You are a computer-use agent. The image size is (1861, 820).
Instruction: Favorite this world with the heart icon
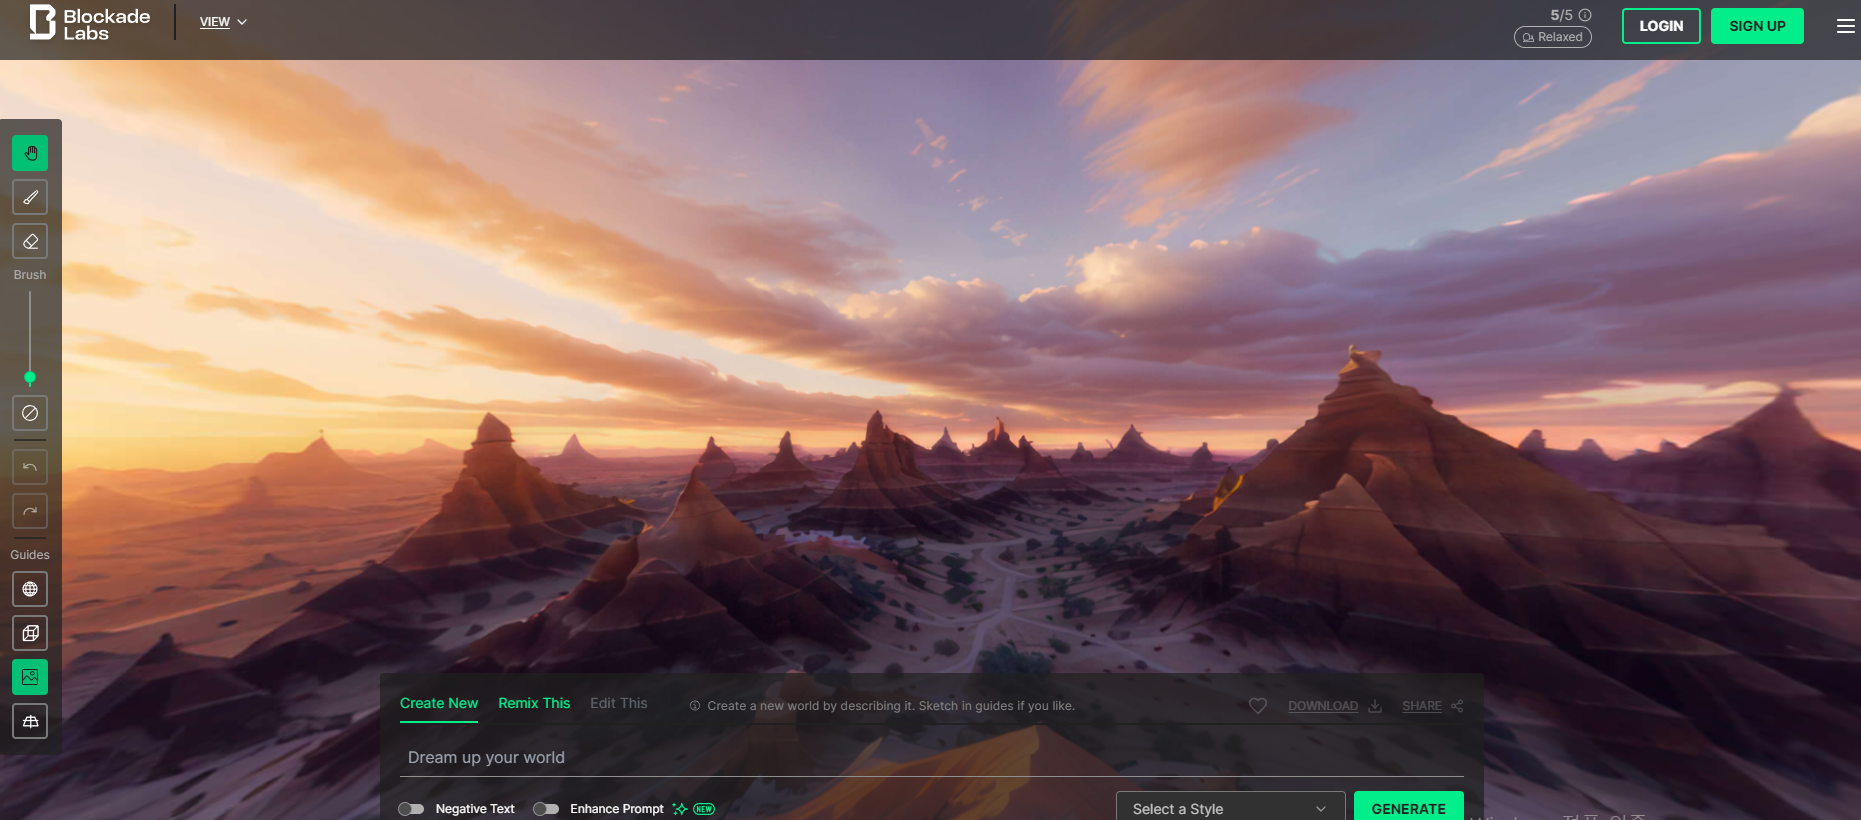(1258, 706)
